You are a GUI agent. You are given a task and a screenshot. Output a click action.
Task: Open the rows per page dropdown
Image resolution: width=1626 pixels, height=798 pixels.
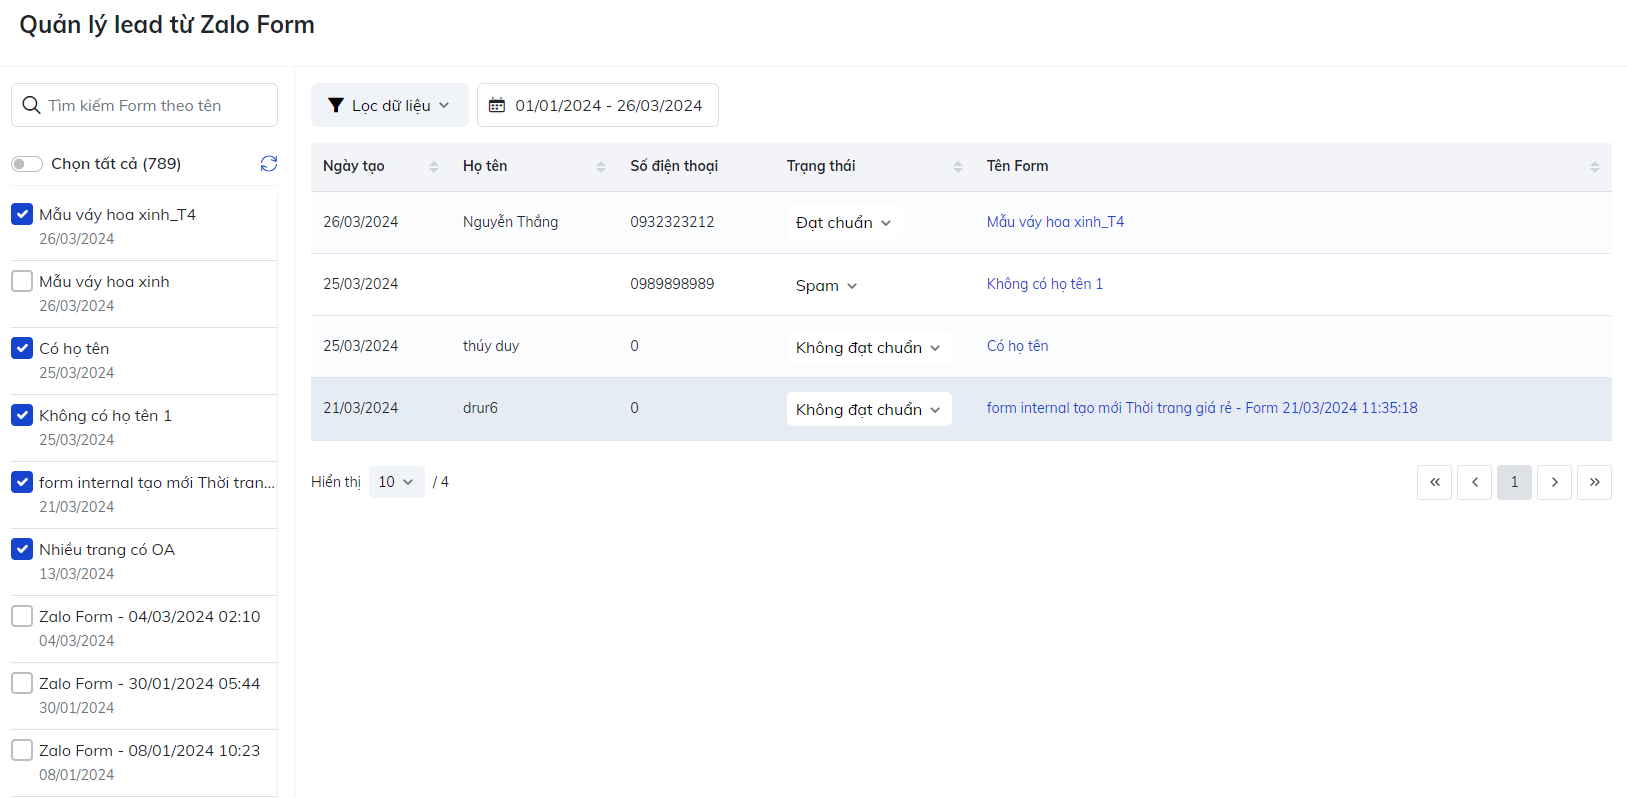click(x=396, y=482)
